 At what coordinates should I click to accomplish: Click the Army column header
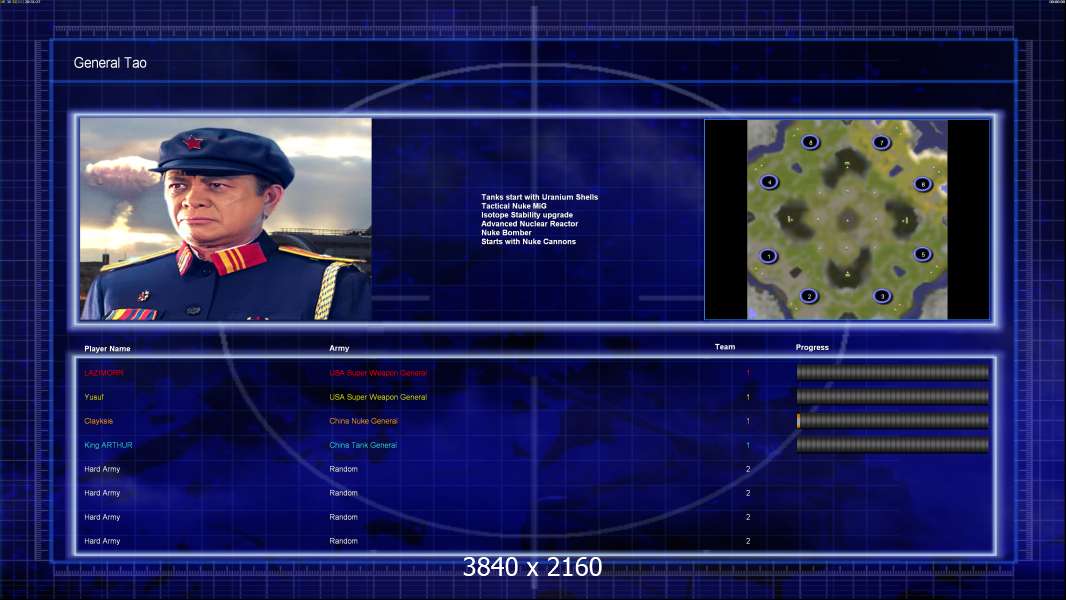[339, 348]
